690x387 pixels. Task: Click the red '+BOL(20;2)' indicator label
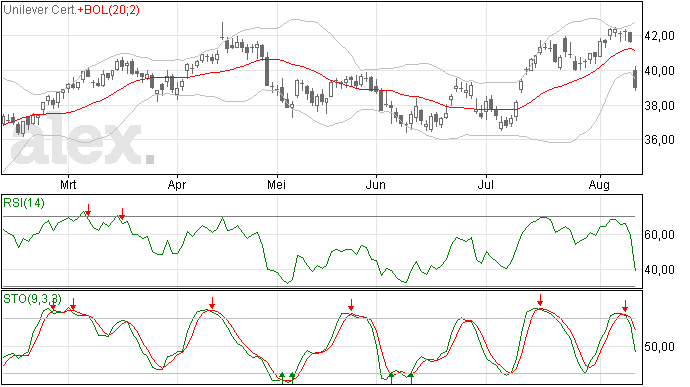109,10
